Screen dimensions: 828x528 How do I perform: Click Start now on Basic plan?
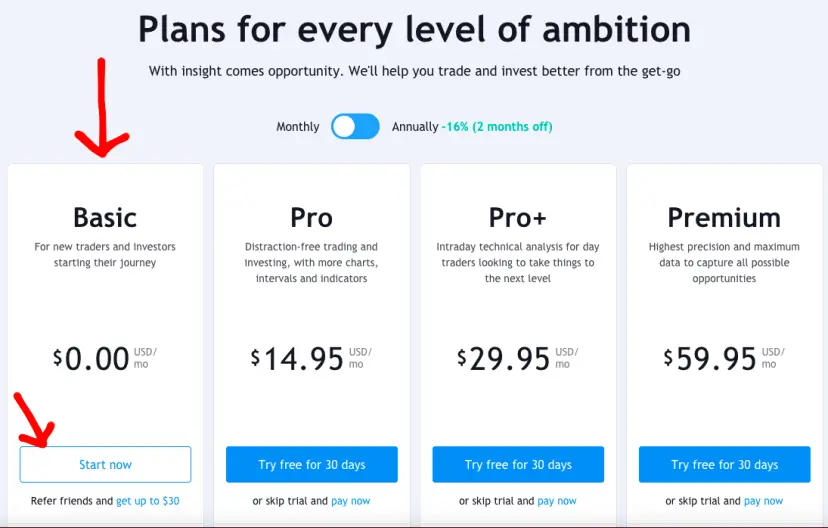[106, 465]
